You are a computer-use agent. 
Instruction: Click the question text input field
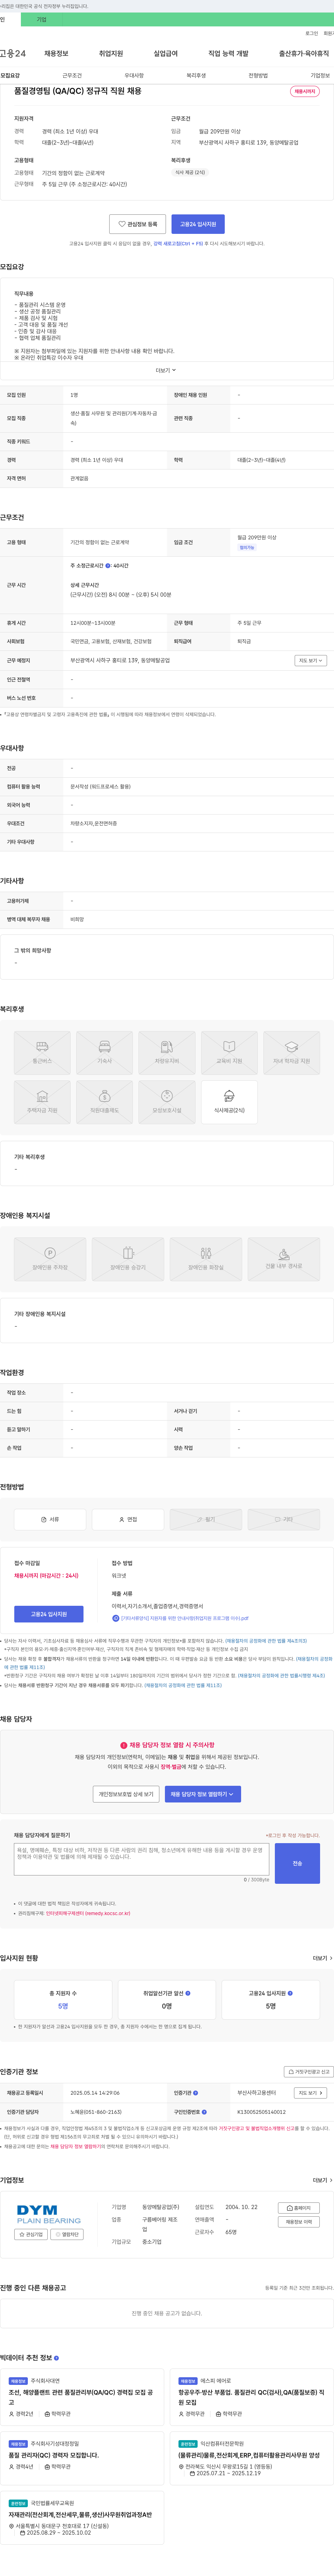pos(141,1859)
